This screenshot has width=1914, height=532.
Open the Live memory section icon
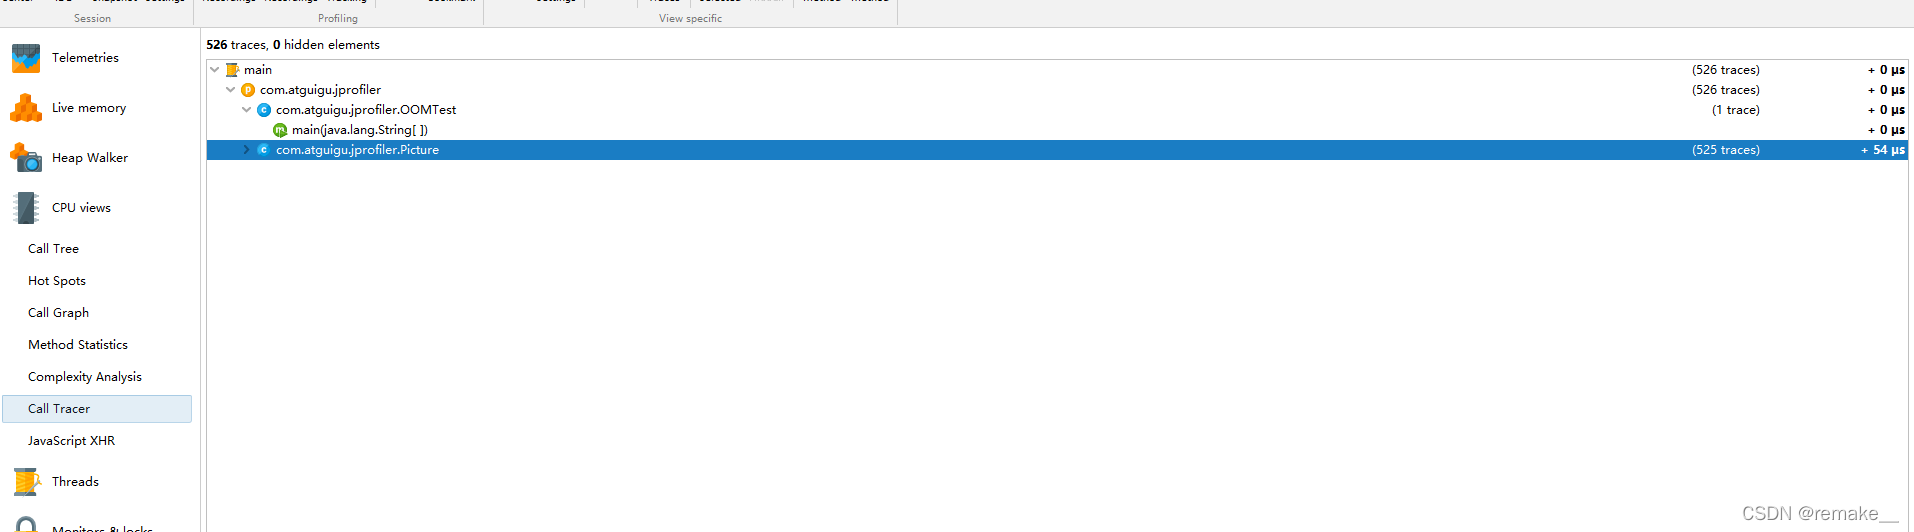[x=26, y=108]
